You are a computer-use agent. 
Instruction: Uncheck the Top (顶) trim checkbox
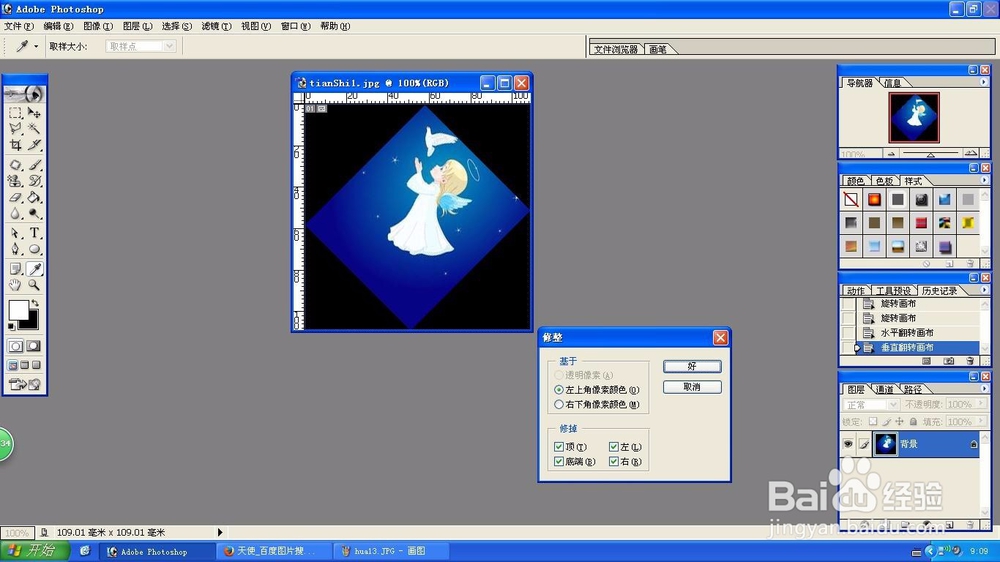click(559, 447)
